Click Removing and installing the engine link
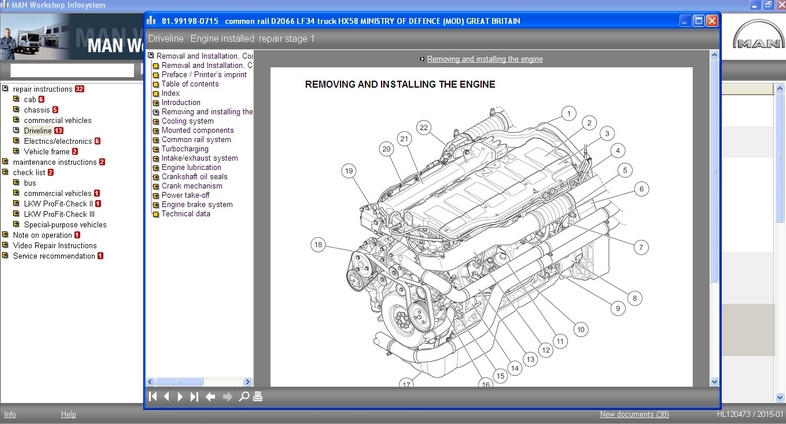 coord(485,59)
